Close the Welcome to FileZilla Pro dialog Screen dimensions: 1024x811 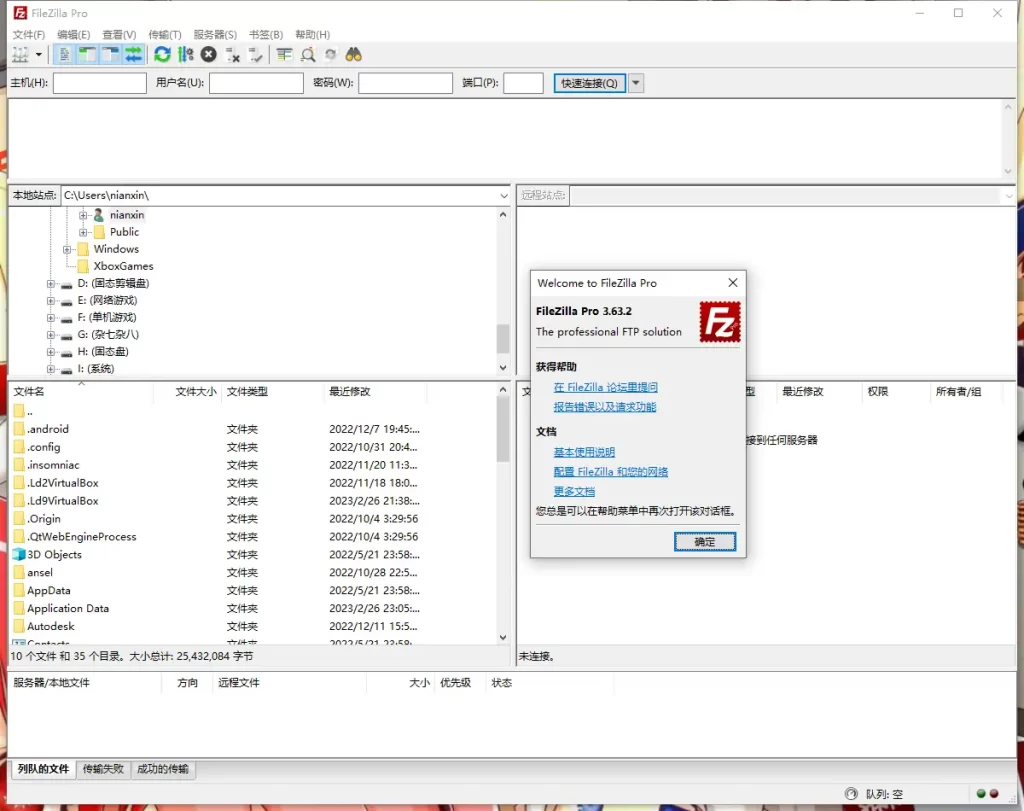[x=733, y=282]
